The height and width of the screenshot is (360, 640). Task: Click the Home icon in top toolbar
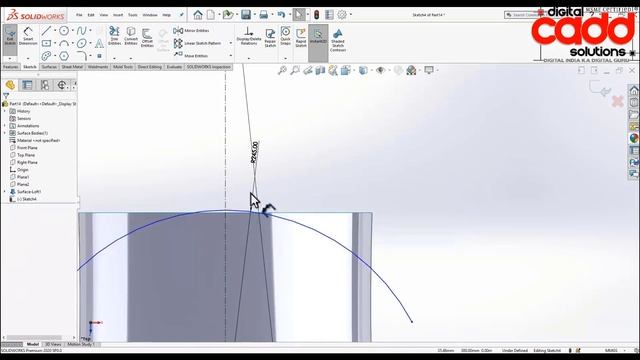(198, 15)
